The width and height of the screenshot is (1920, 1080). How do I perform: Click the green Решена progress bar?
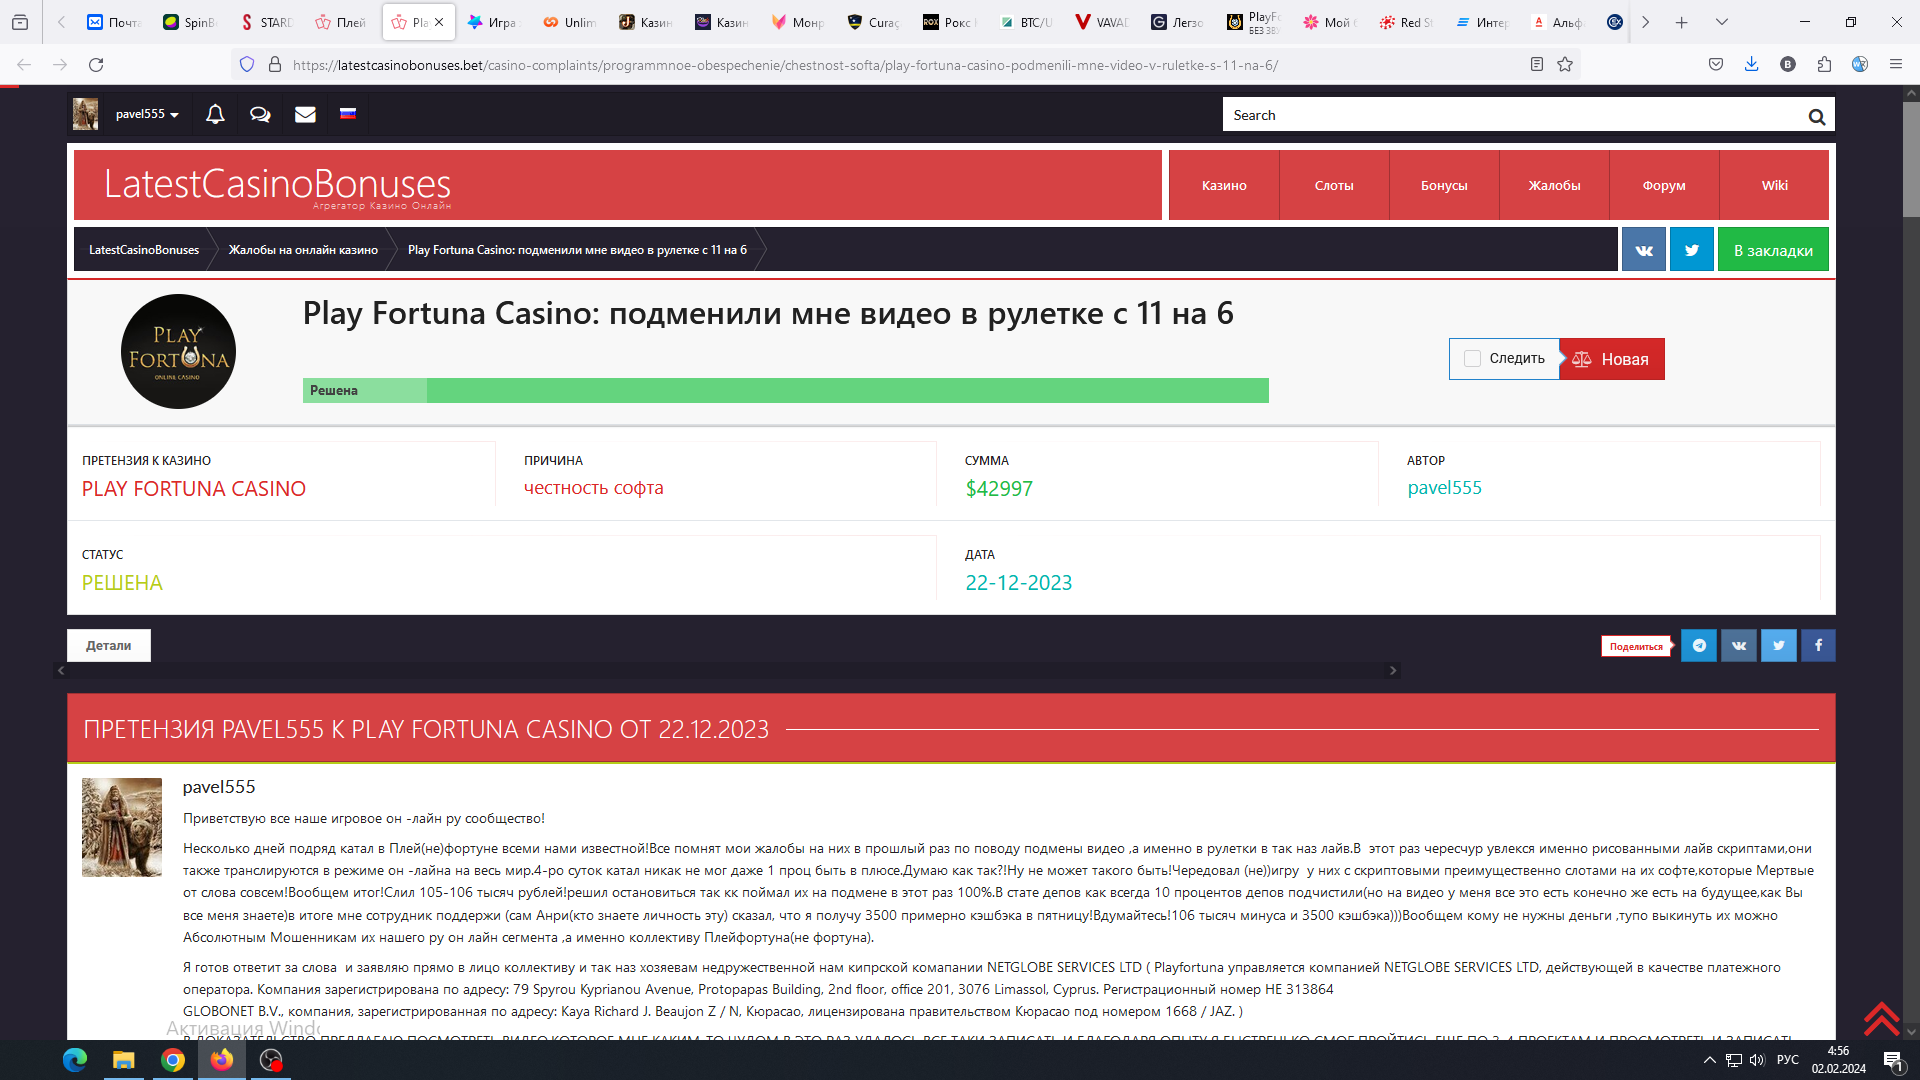[x=785, y=390]
